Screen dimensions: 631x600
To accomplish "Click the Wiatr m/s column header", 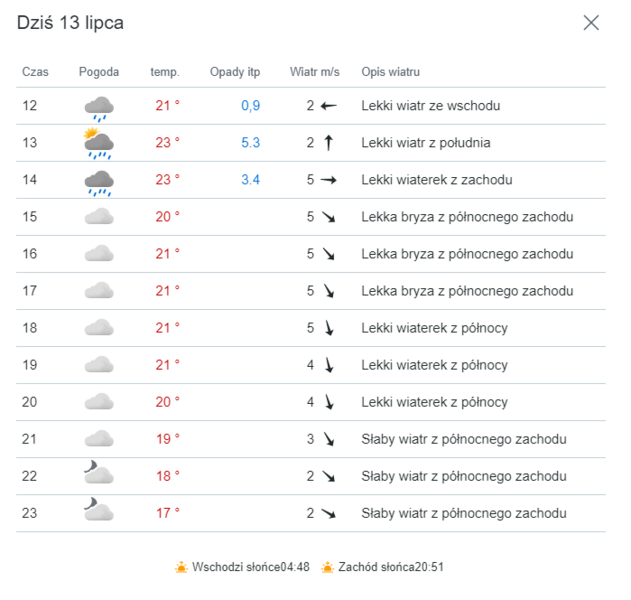I will (315, 72).
